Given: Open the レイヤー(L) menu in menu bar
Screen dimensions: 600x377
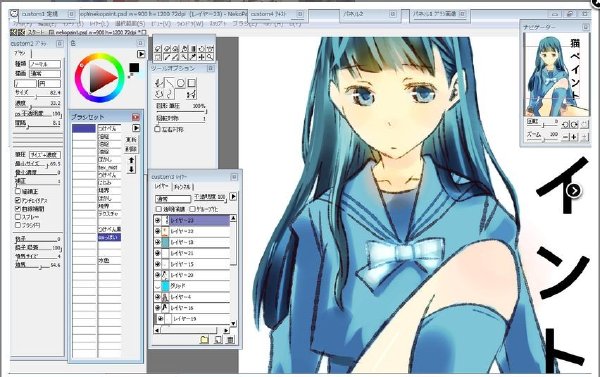Looking at the screenshot, I should click(x=99, y=23).
